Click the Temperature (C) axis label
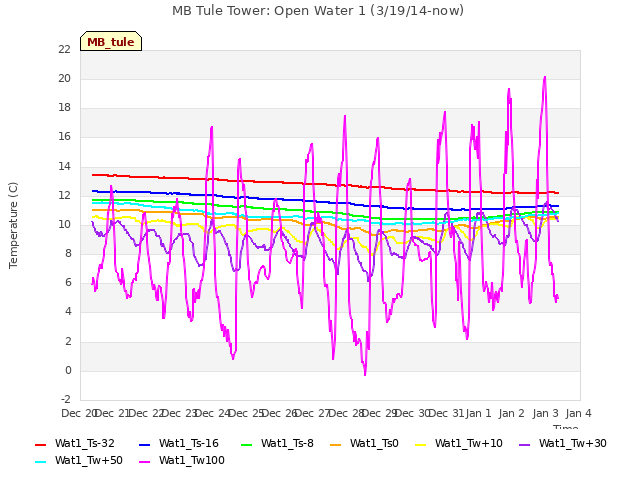The width and height of the screenshot is (640, 480). (13, 225)
